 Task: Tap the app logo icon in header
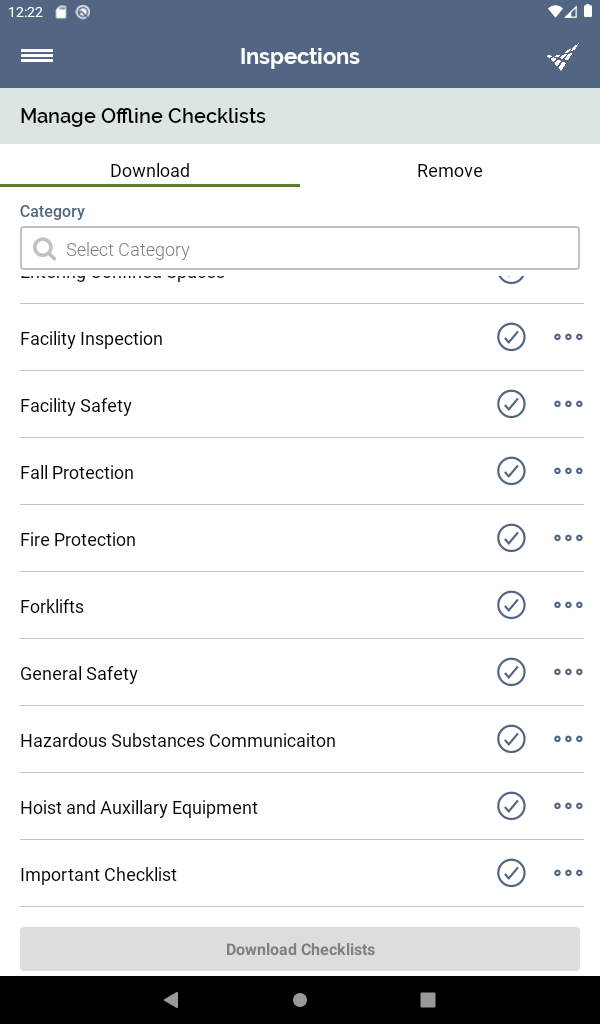[x=563, y=56]
